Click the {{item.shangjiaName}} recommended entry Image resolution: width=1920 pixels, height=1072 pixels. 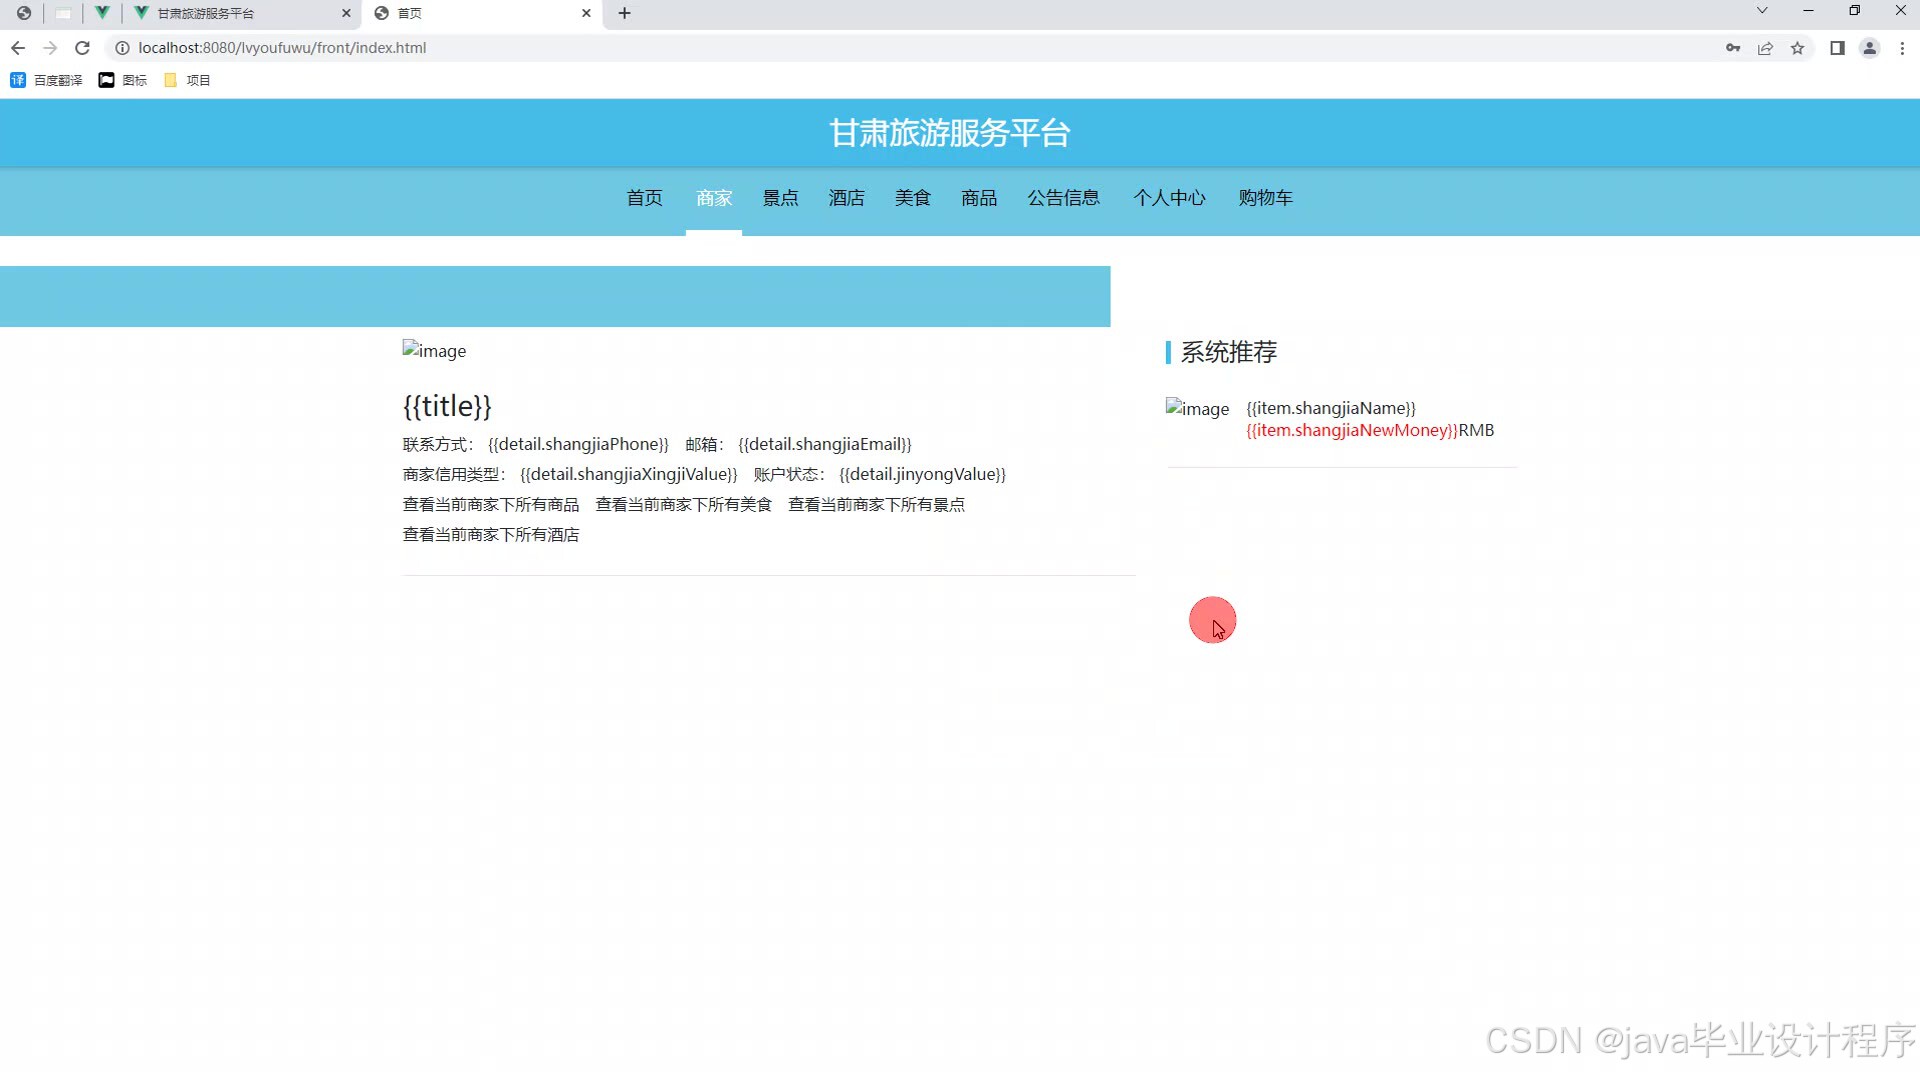[1331, 408]
